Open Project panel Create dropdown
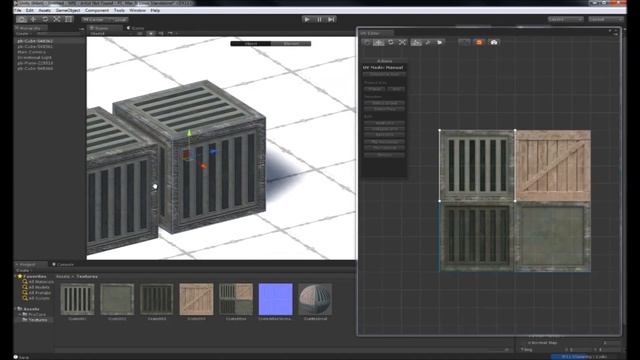640x360 pixels. coord(24,270)
